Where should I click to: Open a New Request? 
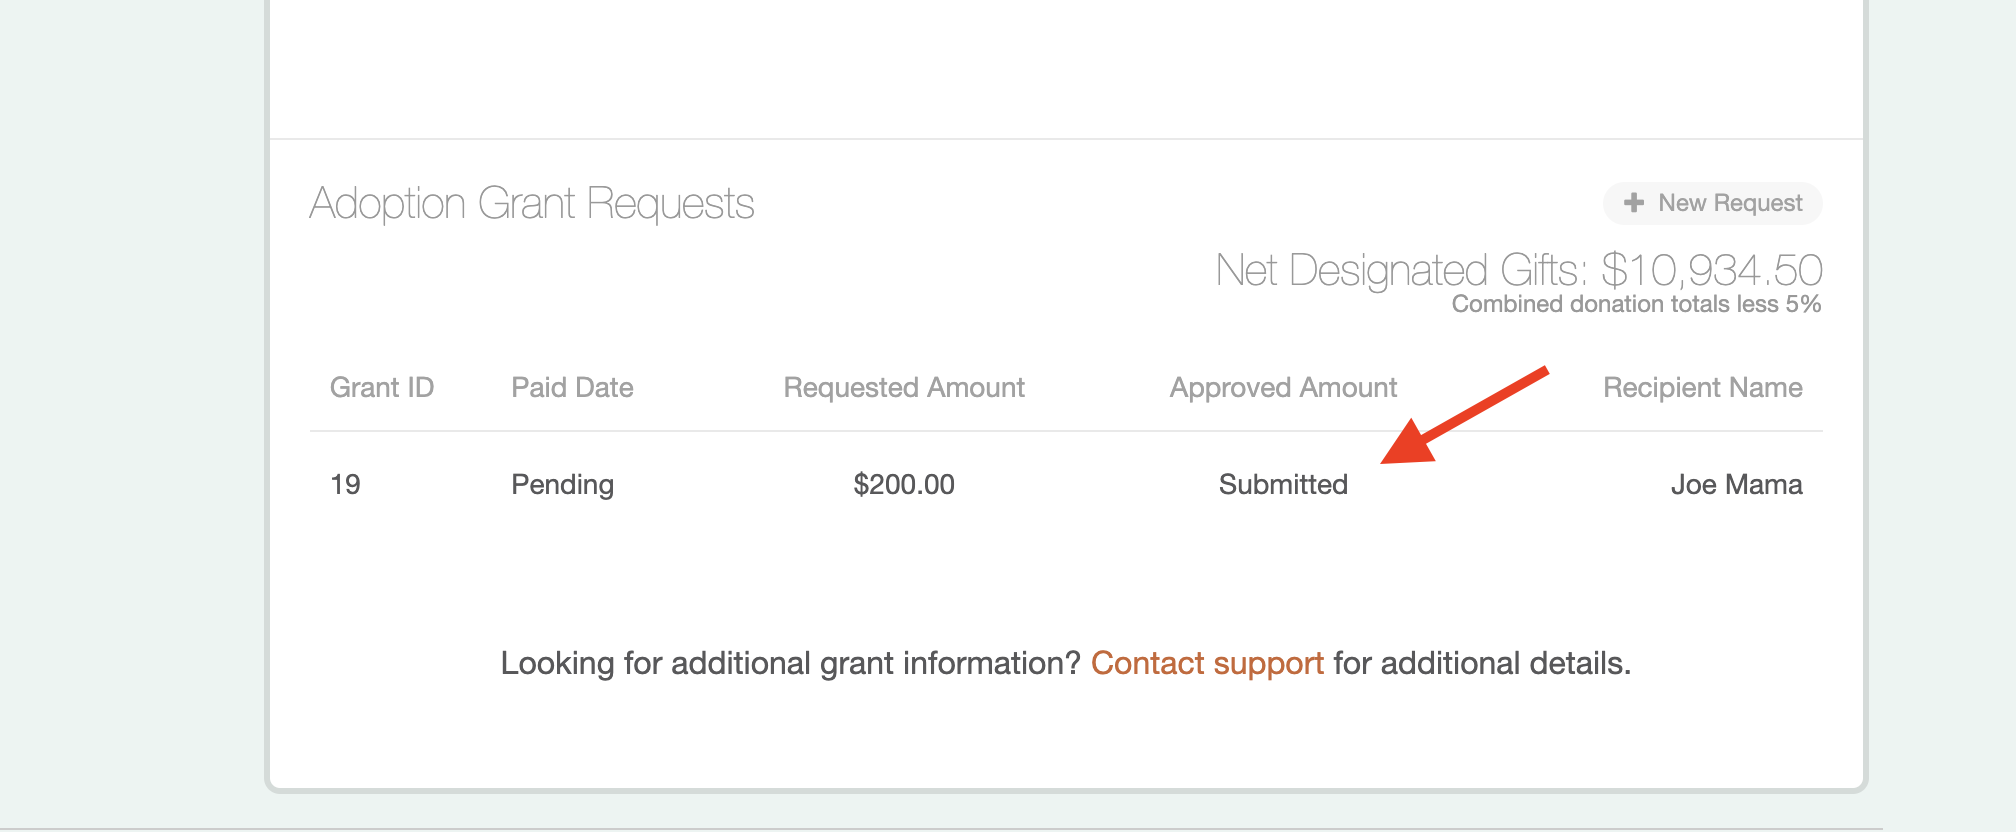(1713, 203)
